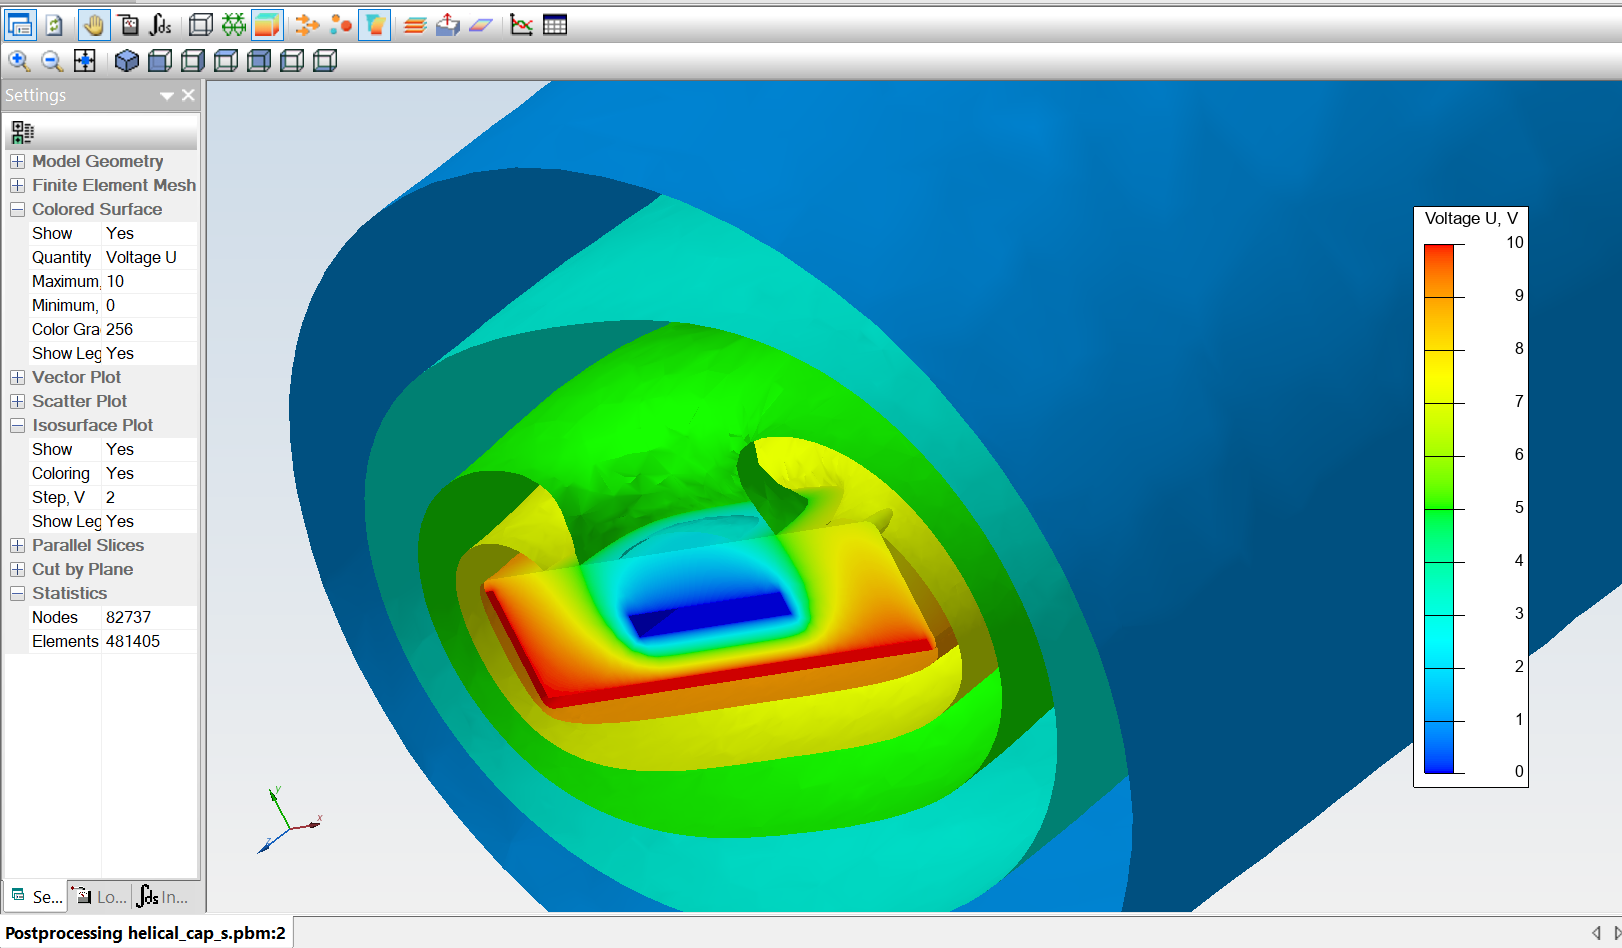This screenshot has width=1622, height=948.
Task: Click the integral calculator toolbar icon
Action: (161, 25)
